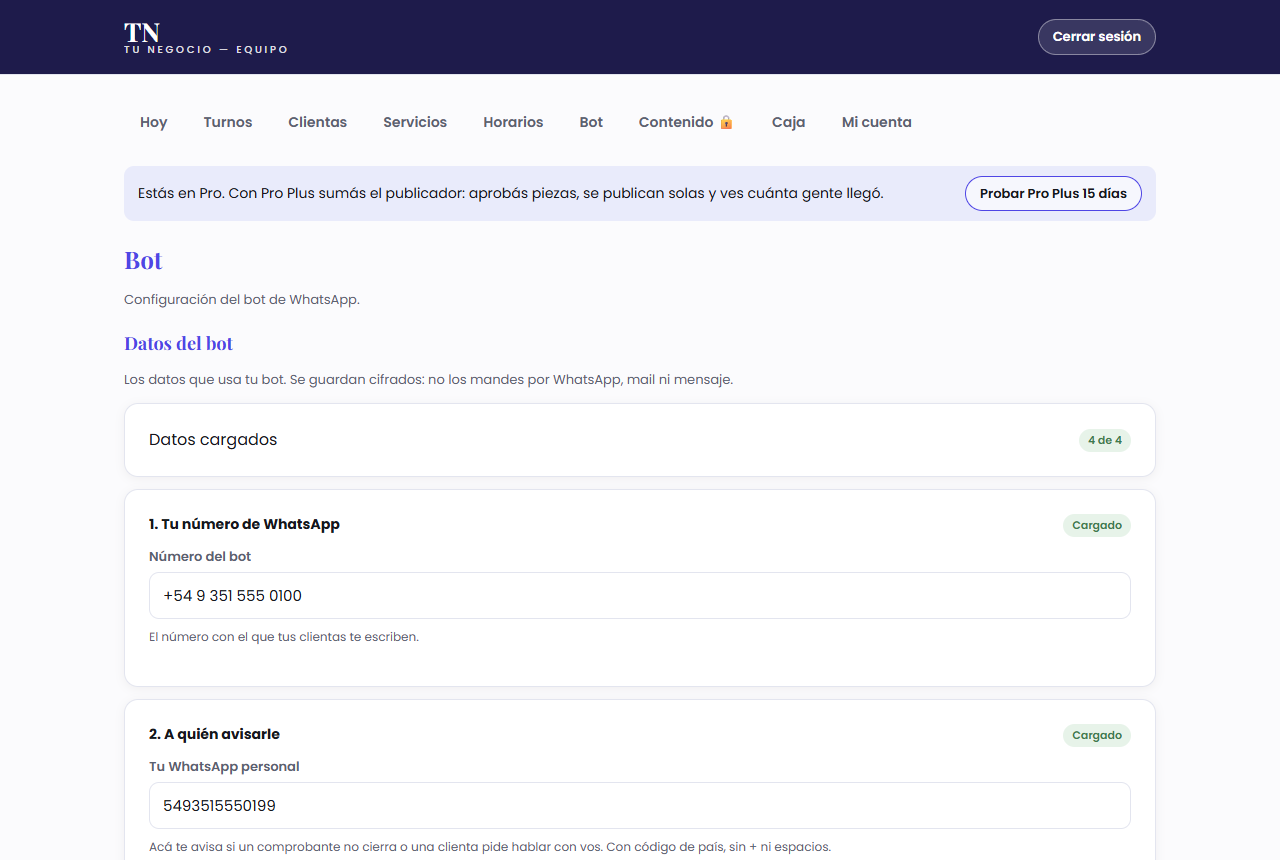
Task: Select the Horarios tab
Action: coord(513,122)
